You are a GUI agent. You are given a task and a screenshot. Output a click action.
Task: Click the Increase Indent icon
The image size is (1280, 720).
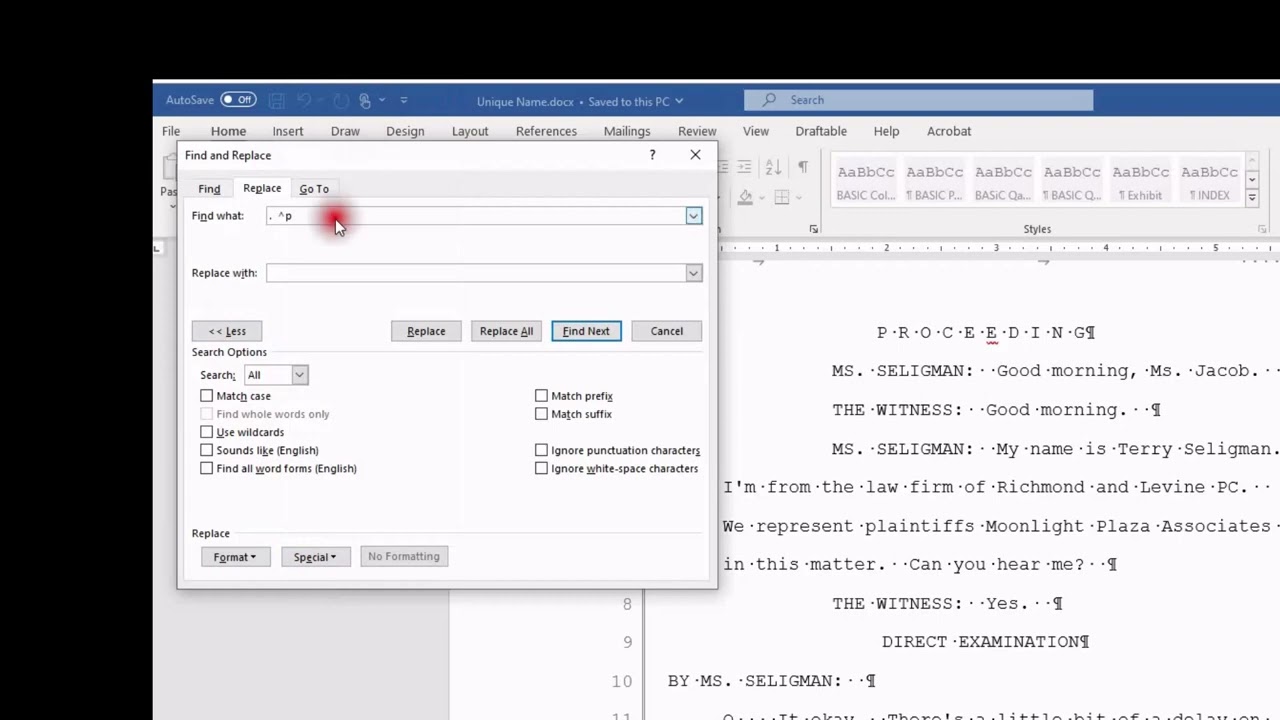pyautogui.click(x=744, y=168)
